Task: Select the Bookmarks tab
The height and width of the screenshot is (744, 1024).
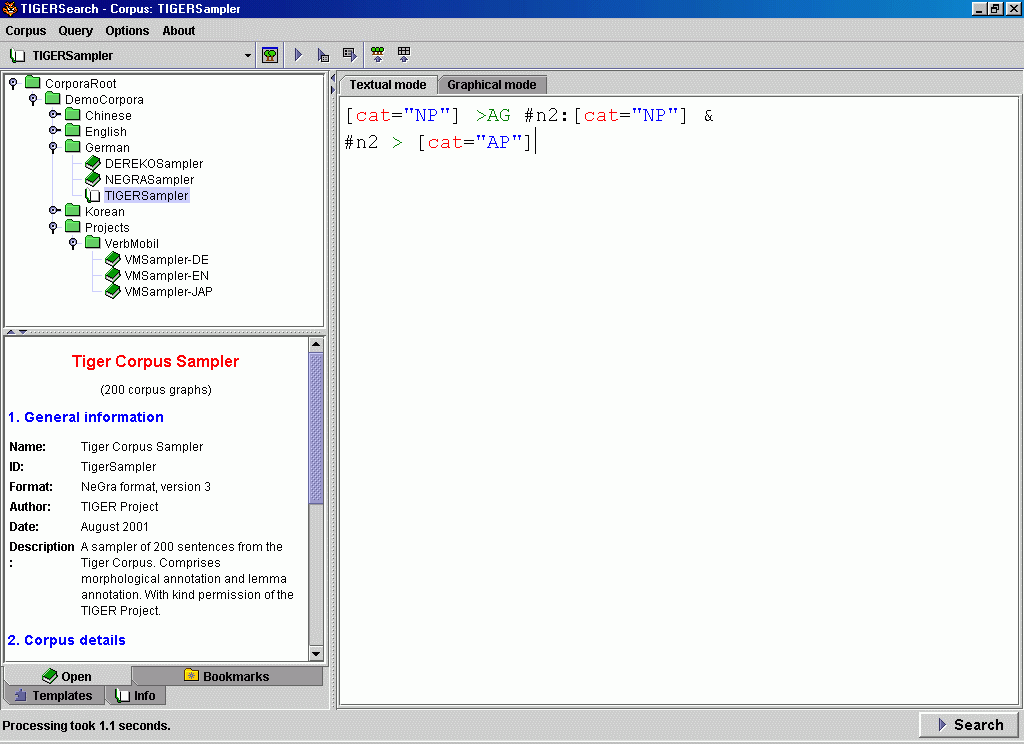Action: tap(227, 676)
